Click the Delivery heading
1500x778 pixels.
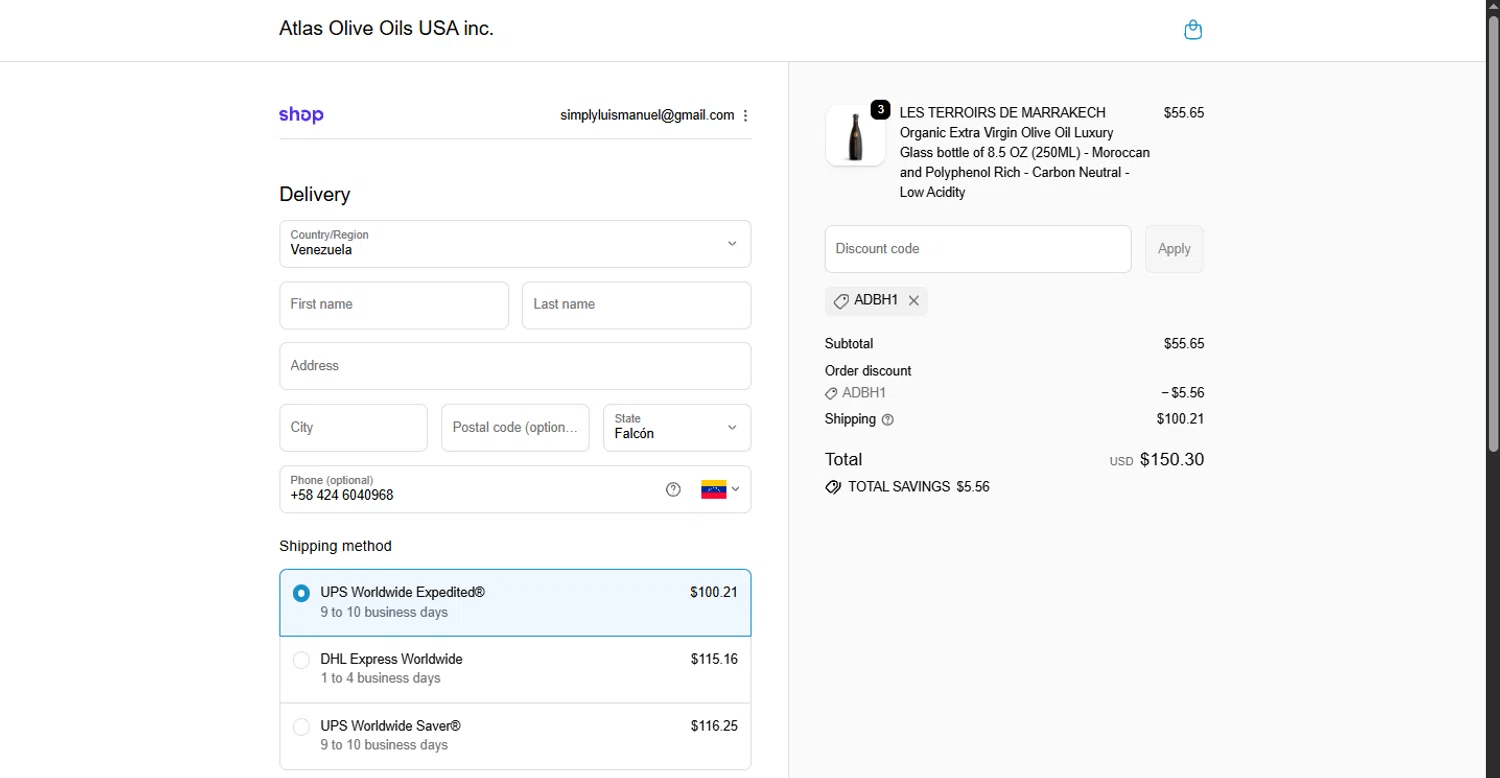(x=315, y=195)
